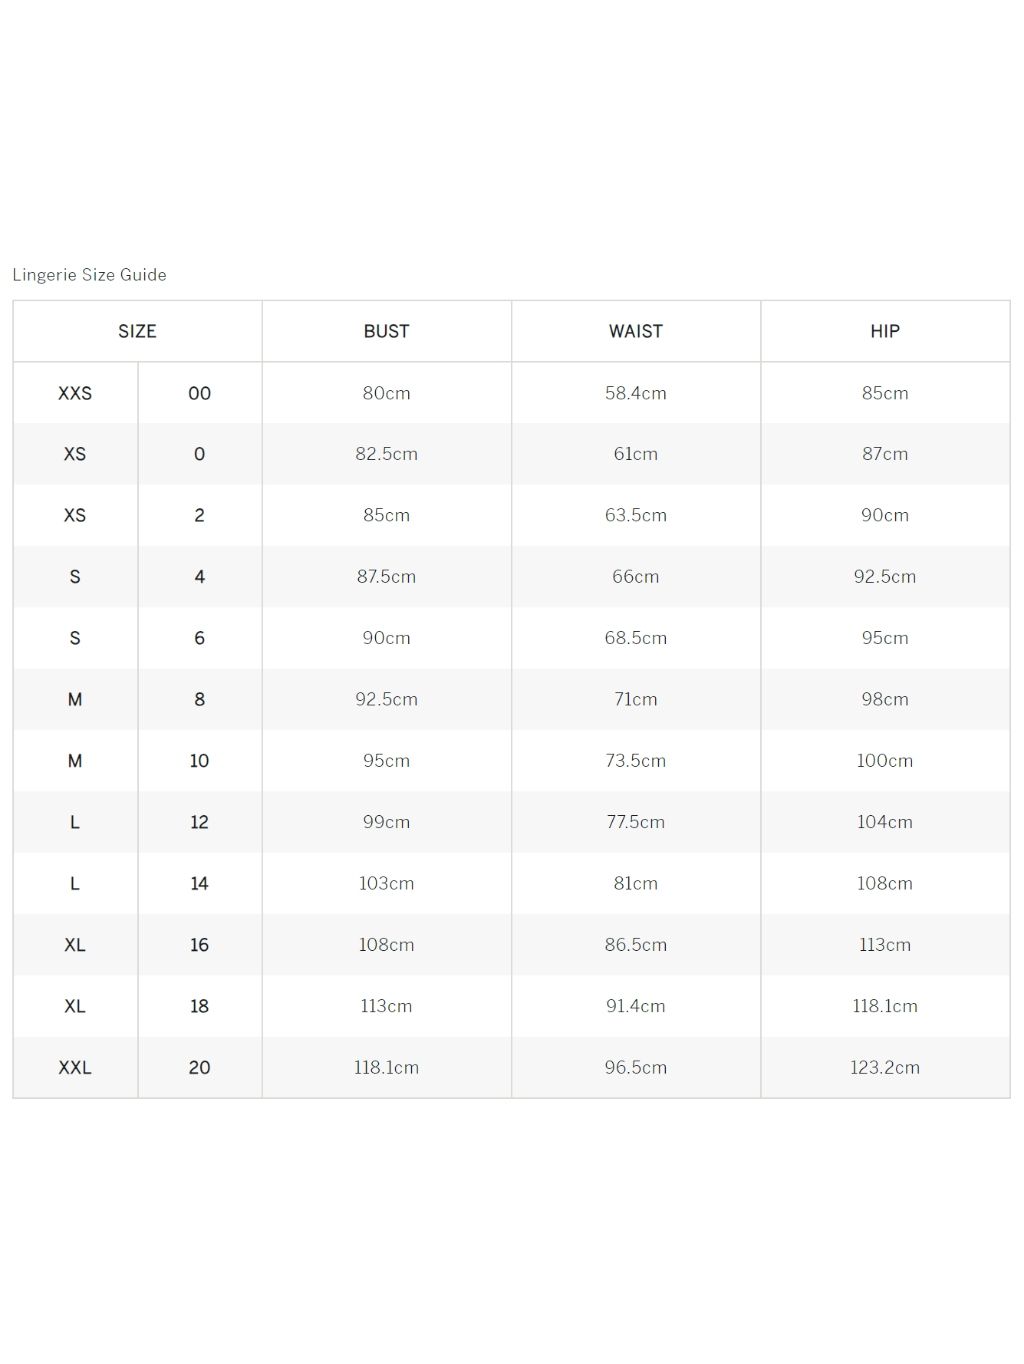Click the numeric size 4 cell
Screen dimensions: 1024x1364
pyautogui.click(x=200, y=577)
